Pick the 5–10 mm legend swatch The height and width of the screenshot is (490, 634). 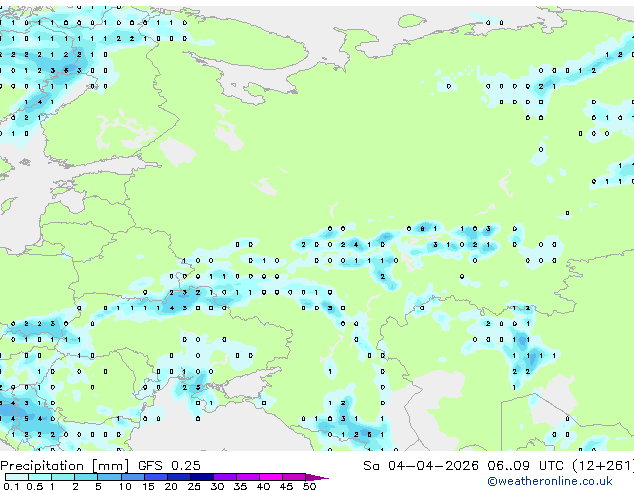pos(109,477)
